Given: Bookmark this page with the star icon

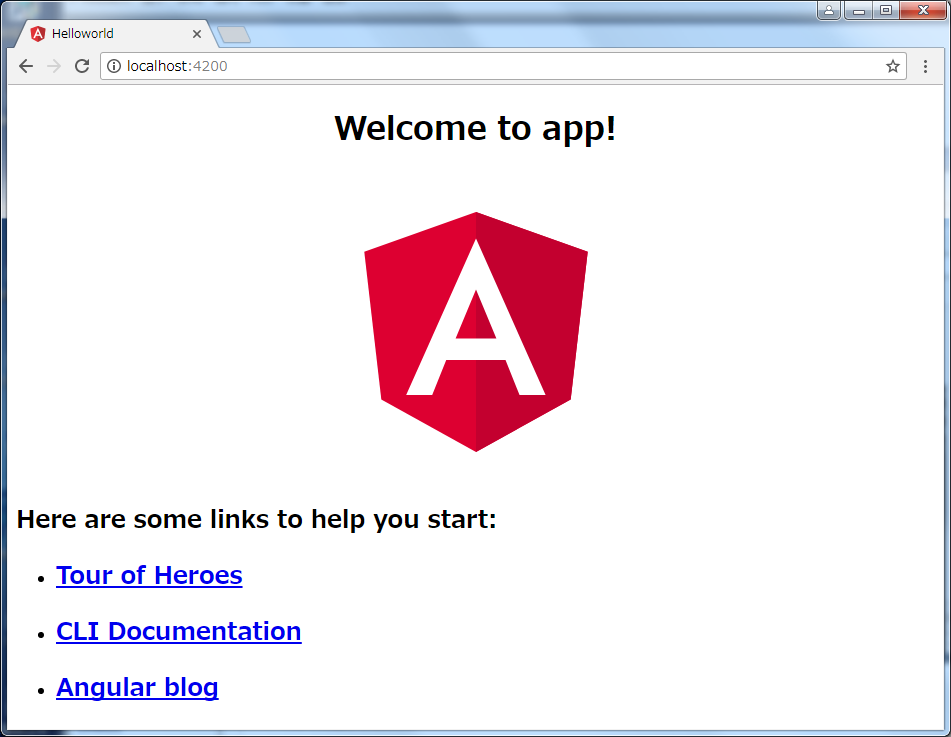Looking at the screenshot, I should point(892,66).
